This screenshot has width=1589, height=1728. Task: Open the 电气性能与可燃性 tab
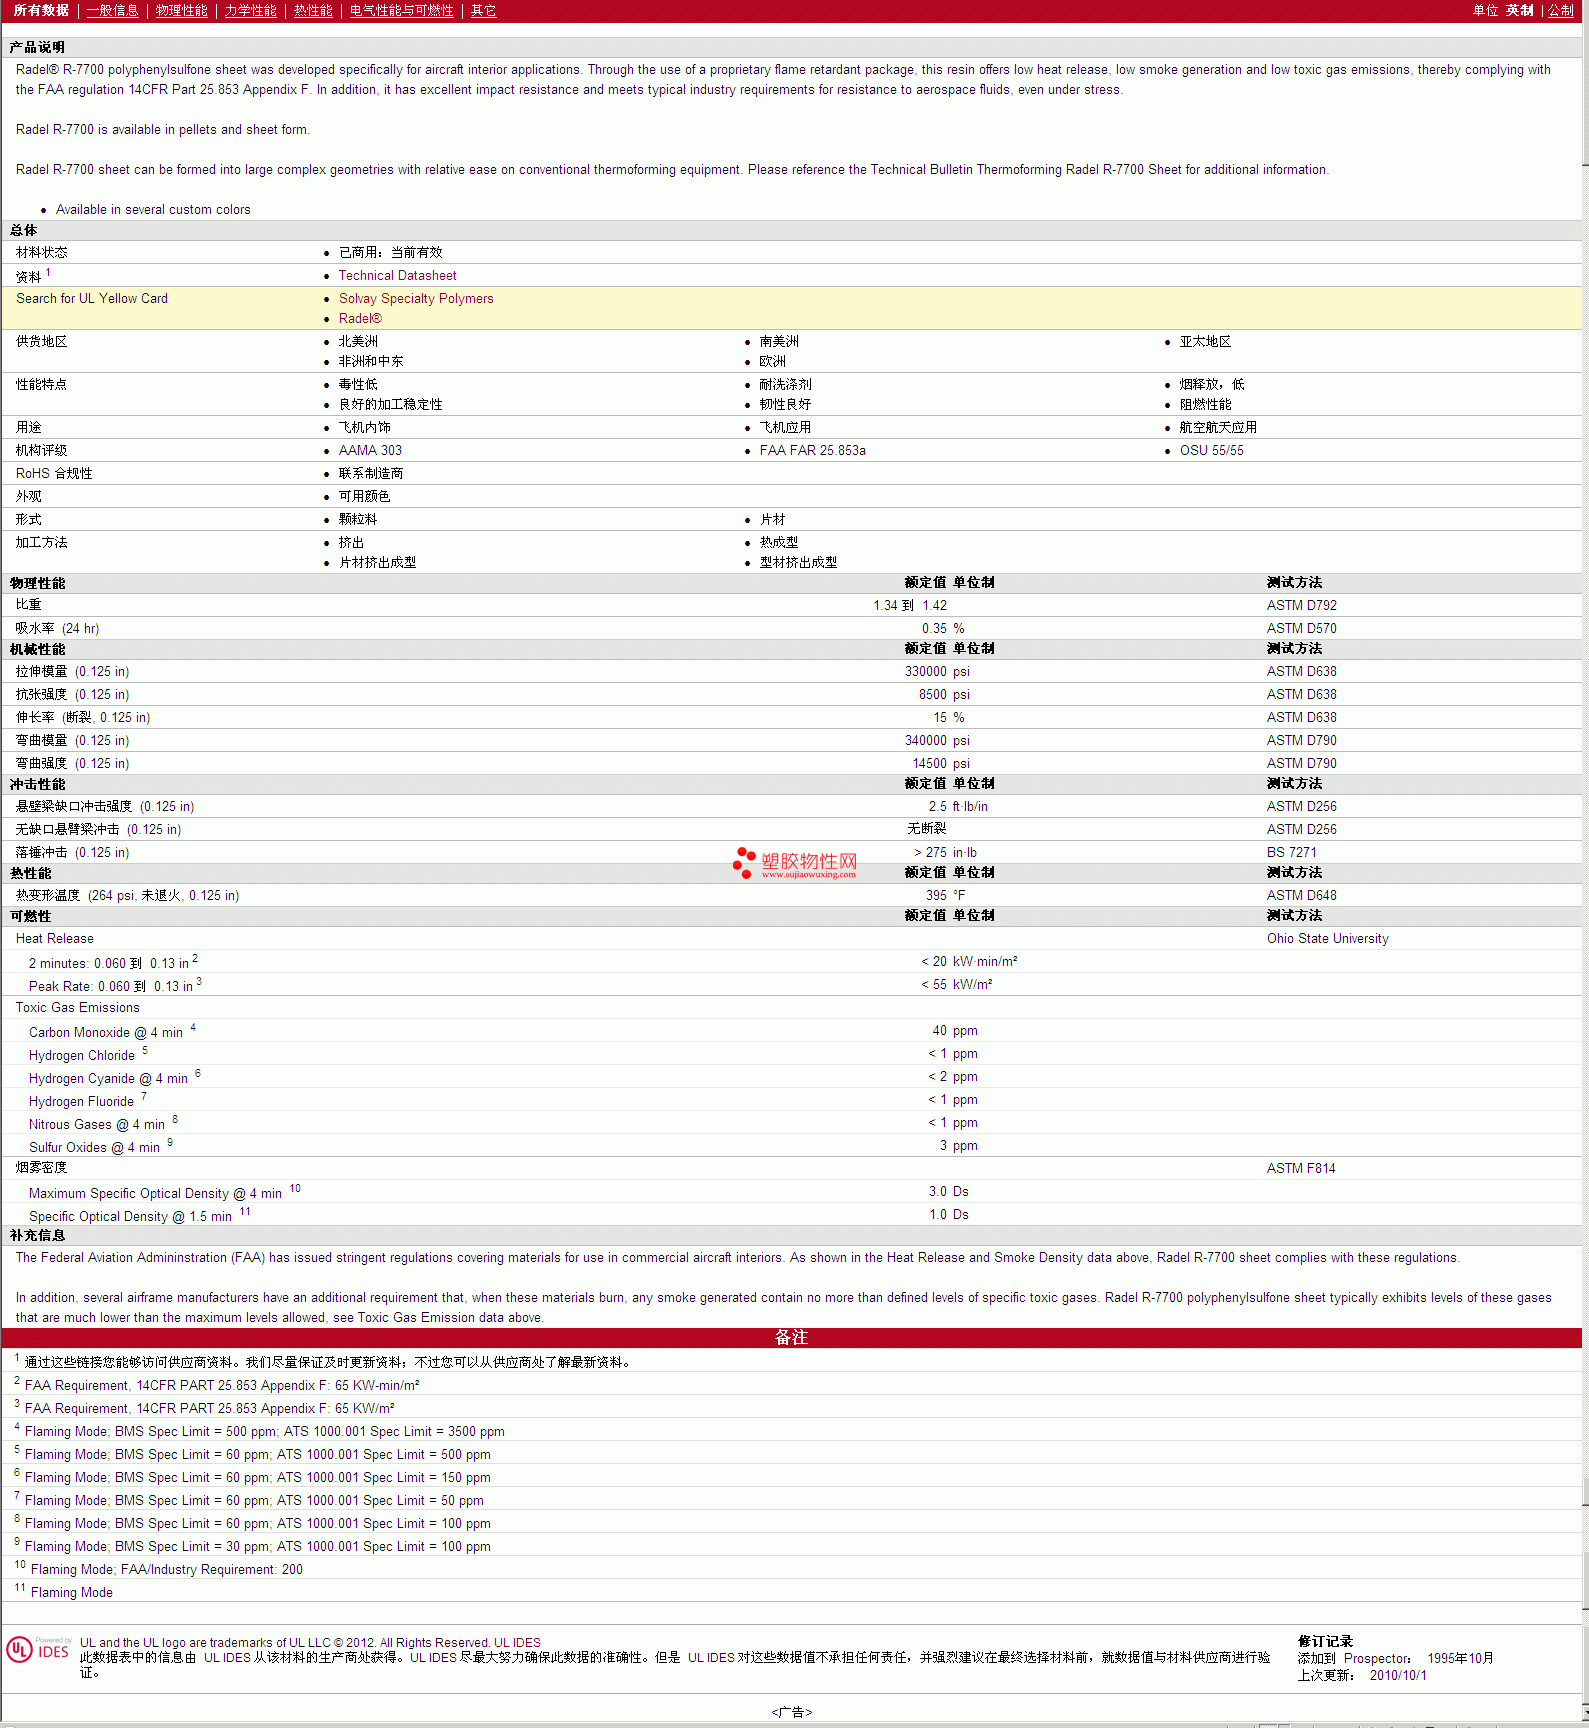(x=401, y=10)
